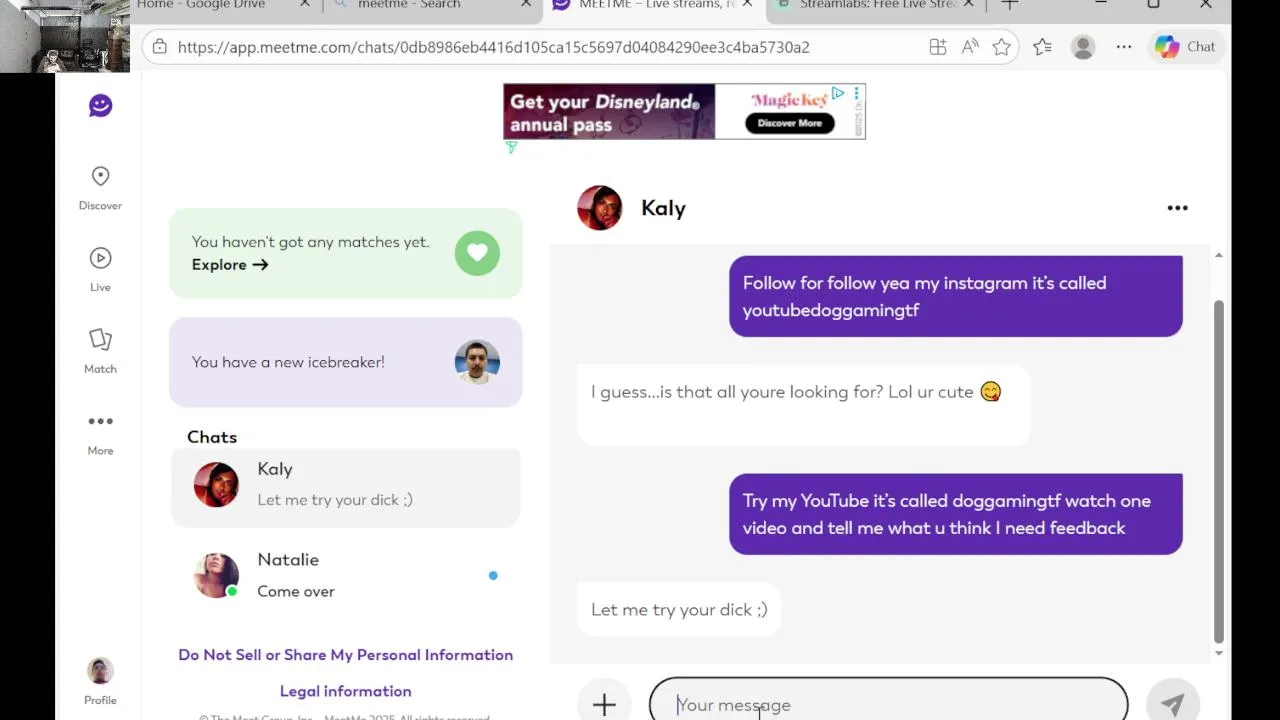
Task: Open the Match cards icon
Action: click(x=100, y=339)
